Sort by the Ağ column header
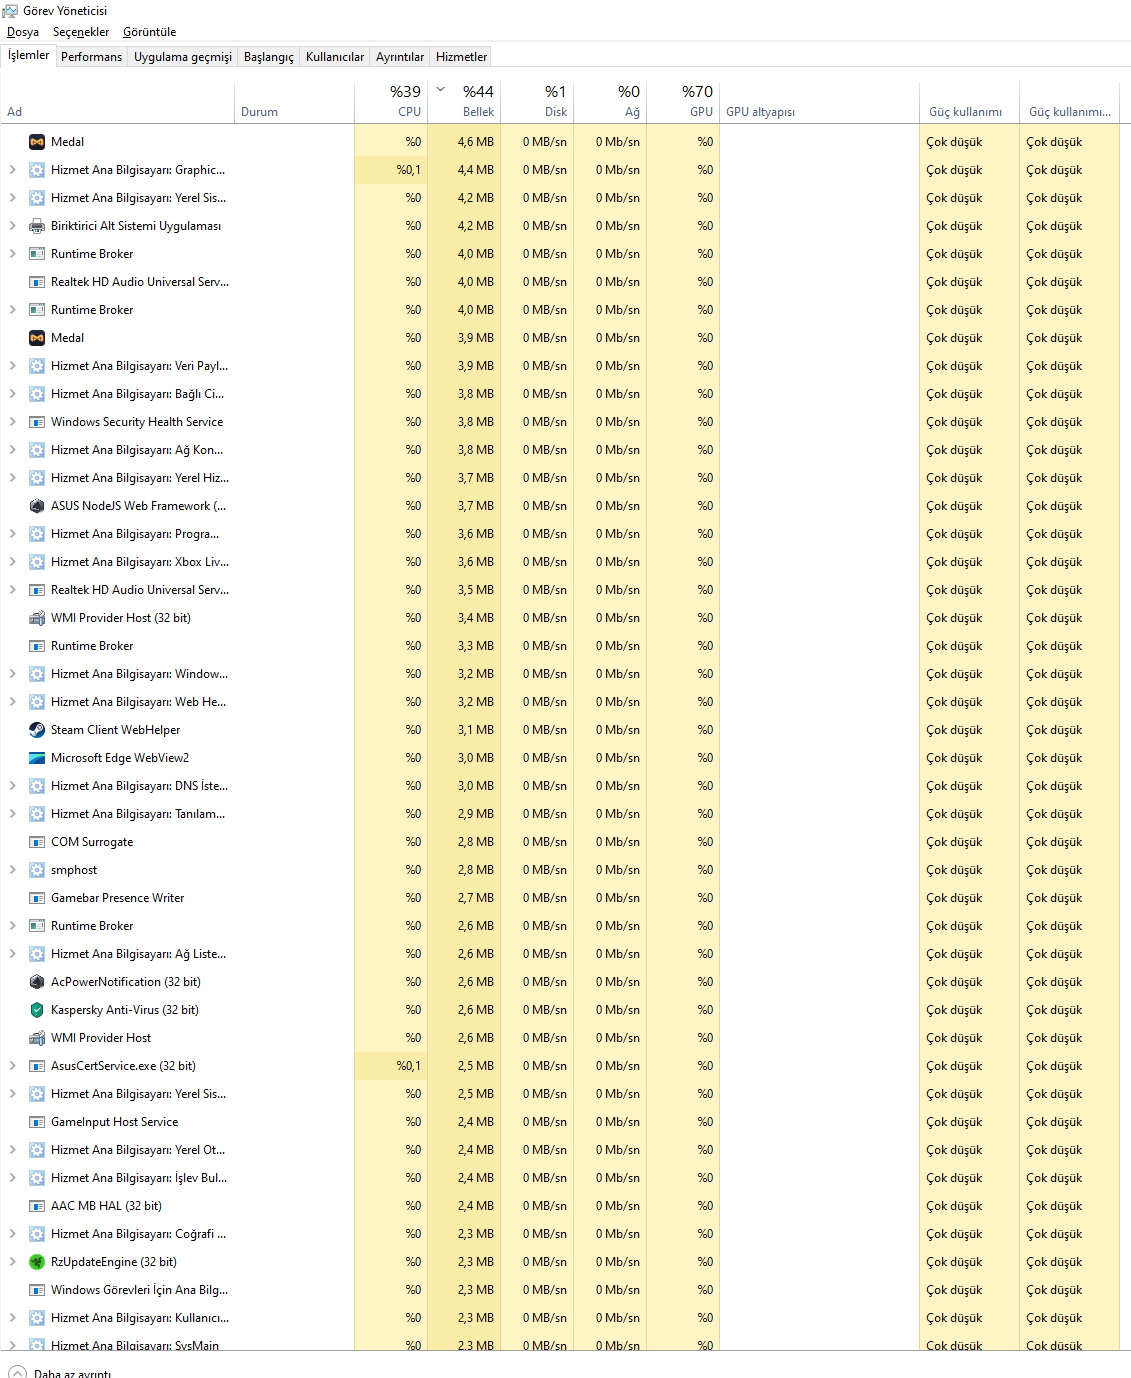This screenshot has height=1378, width=1131. [610, 102]
